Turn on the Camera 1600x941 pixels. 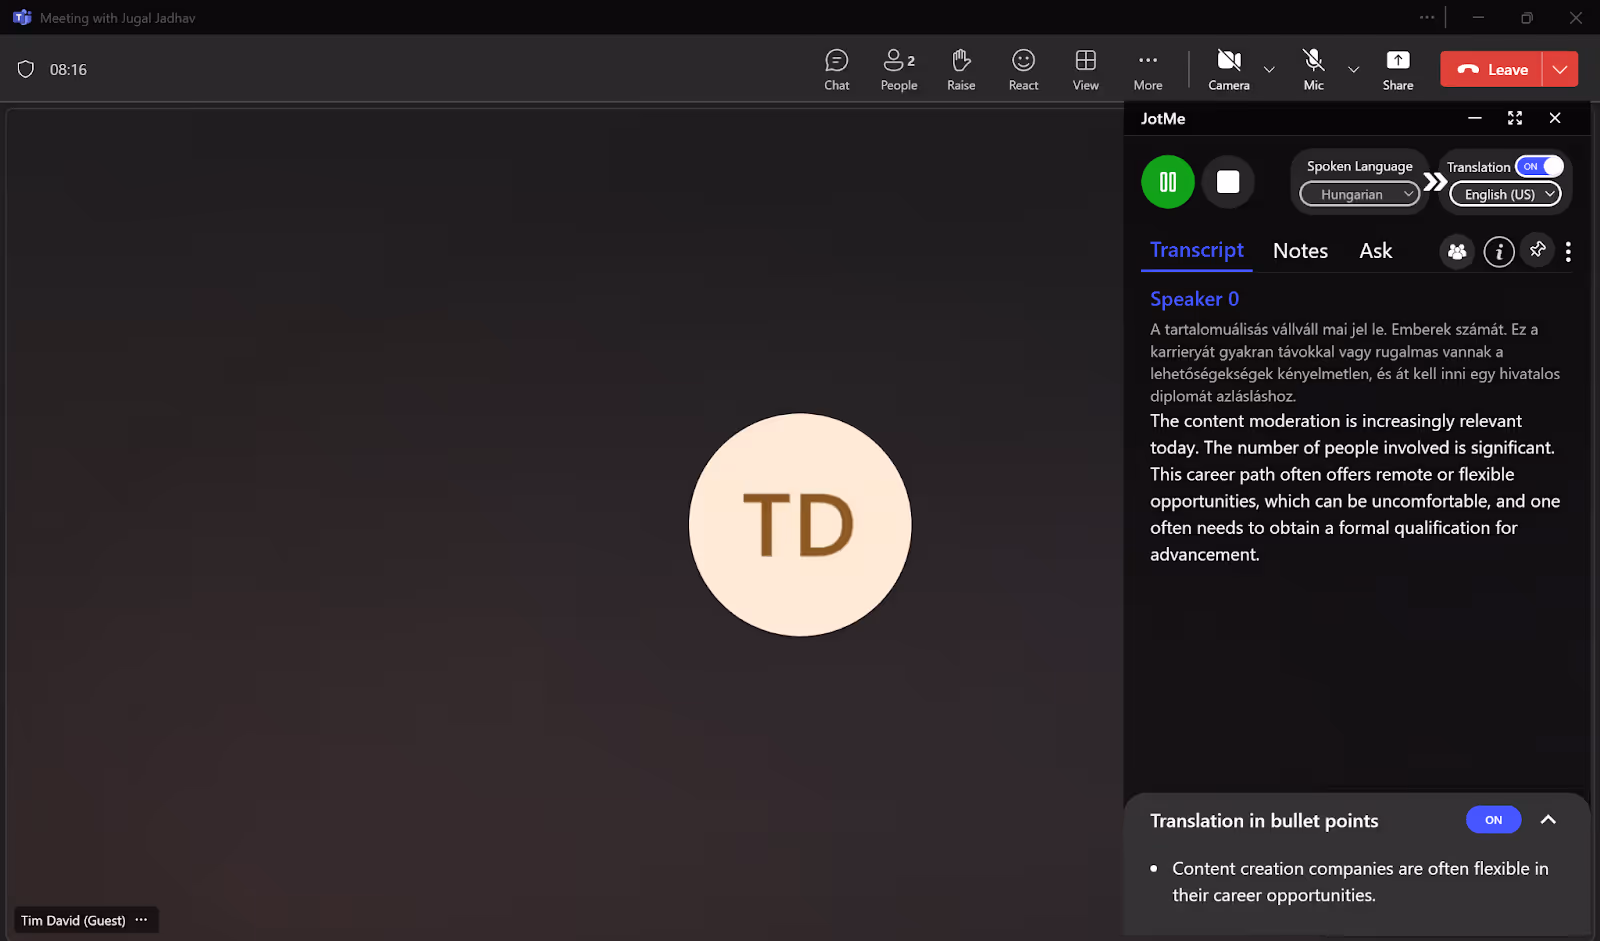pyautogui.click(x=1229, y=70)
